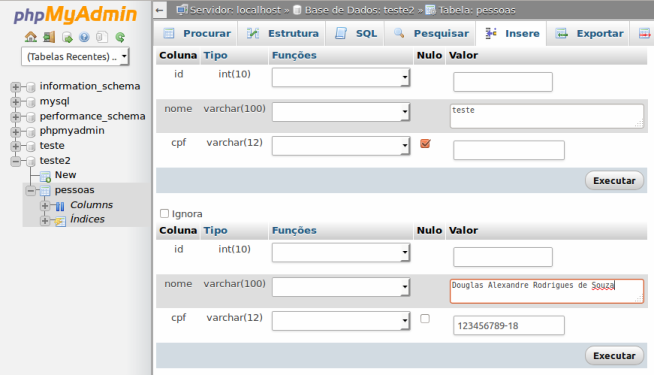The height and width of the screenshot is (375, 654).
Task: Click the Funções header link in second form
Action: [294, 231]
